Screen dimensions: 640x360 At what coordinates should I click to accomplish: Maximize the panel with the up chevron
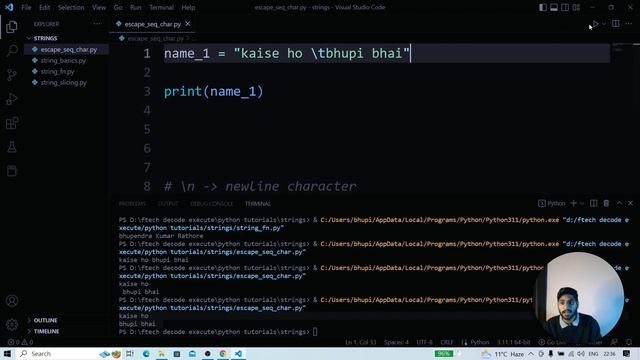620,203
